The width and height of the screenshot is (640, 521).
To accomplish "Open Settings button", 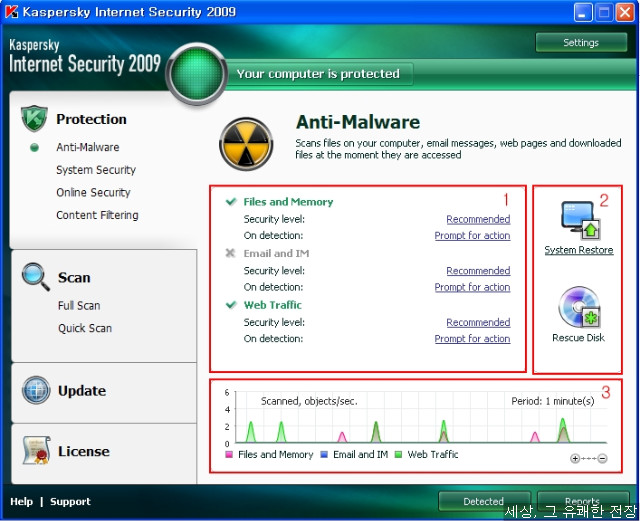I will click(581, 42).
